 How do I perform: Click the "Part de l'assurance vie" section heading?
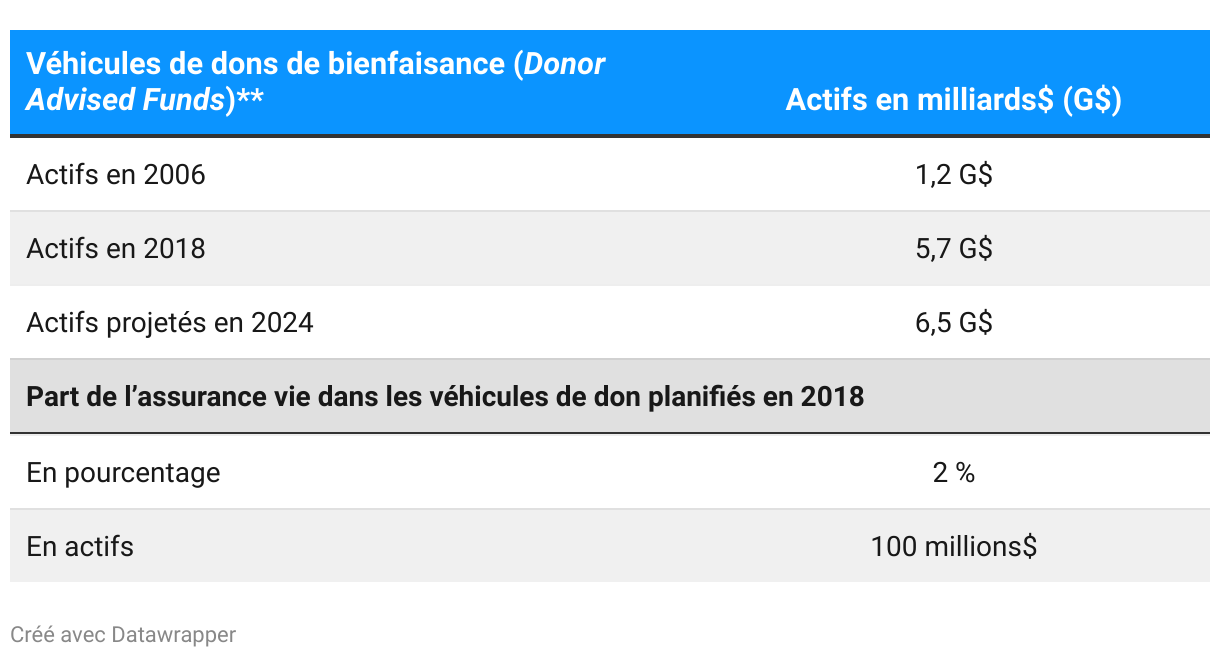(445, 397)
